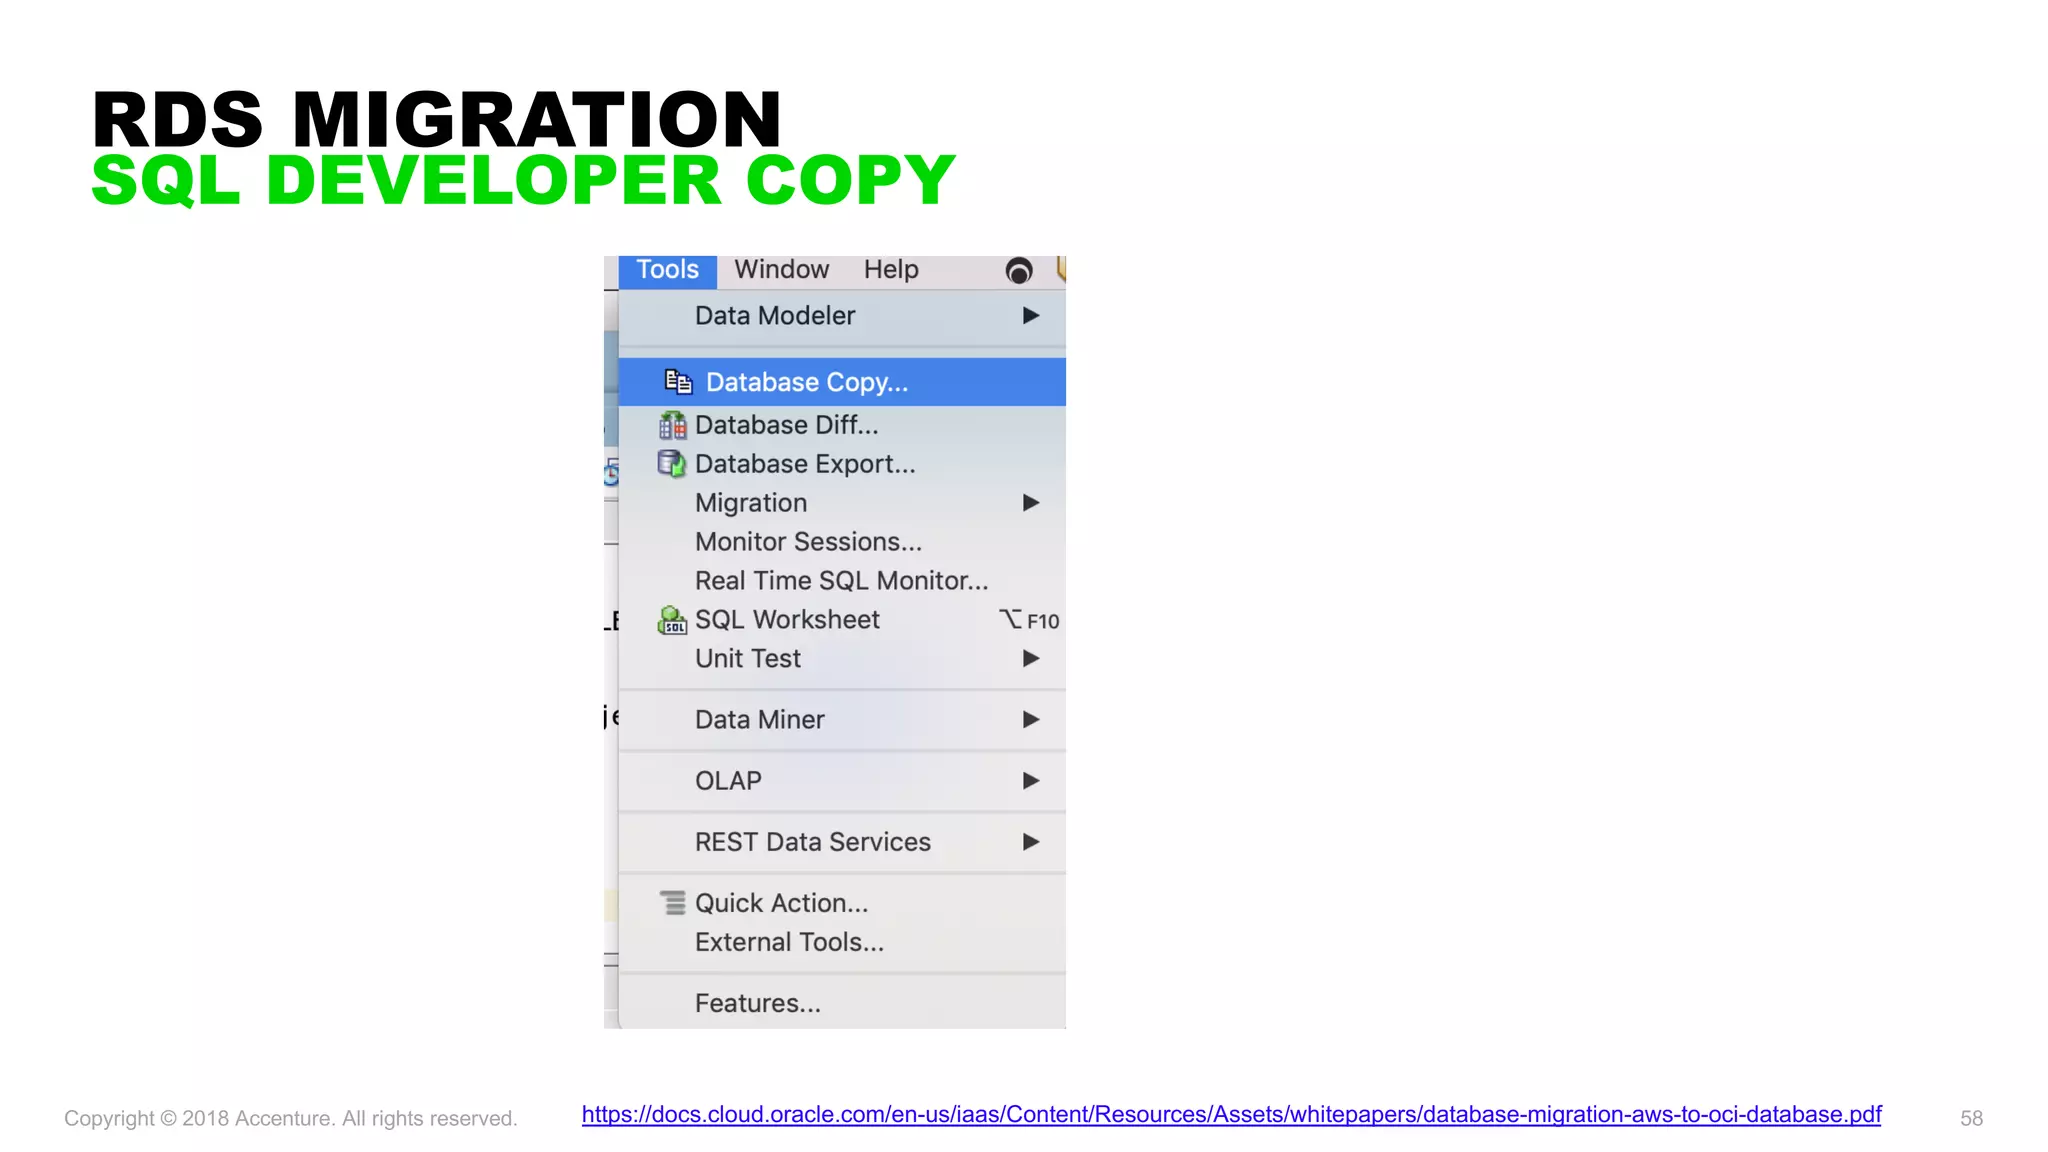
Task: Click the Database Export icon
Action: point(672,463)
